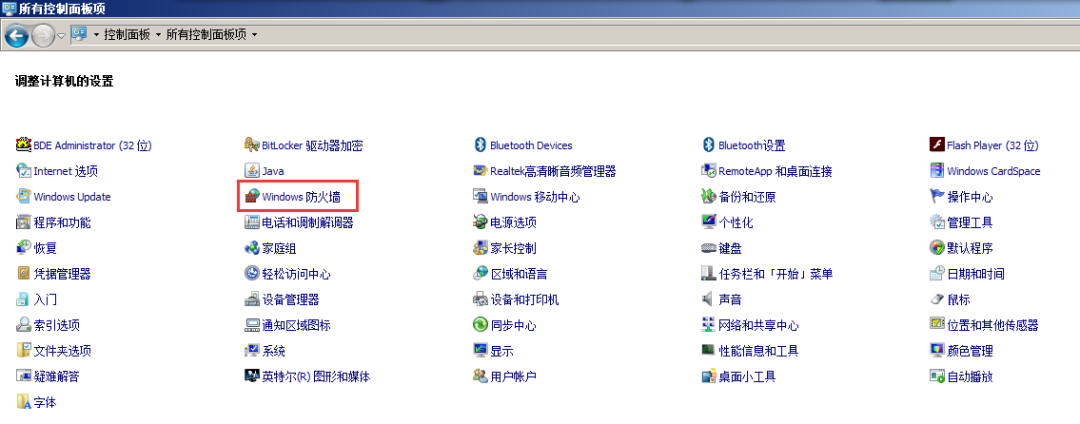
Task: Expand the arrow after 控制面板 breadcrumb
Action: [x=158, y=35]
